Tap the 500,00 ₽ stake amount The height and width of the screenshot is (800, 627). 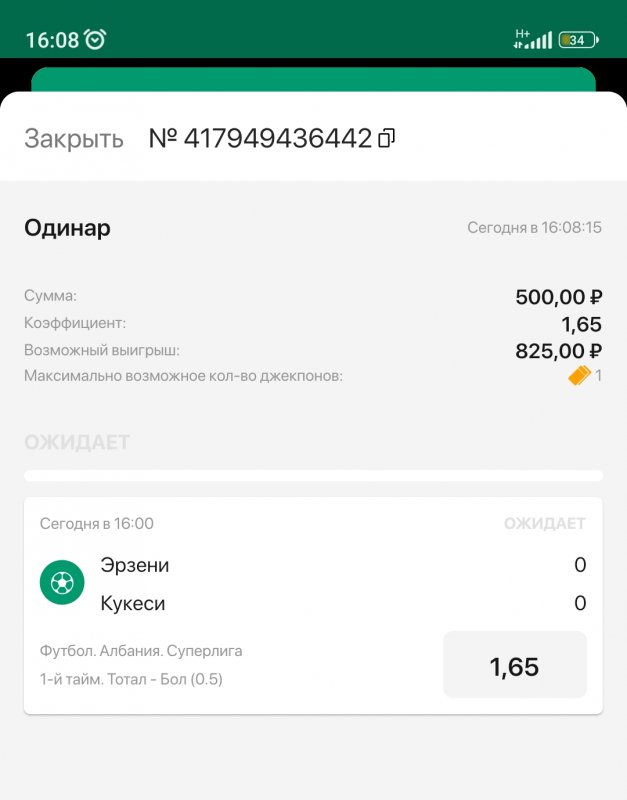pyautogui.click(x=558, y=297)
